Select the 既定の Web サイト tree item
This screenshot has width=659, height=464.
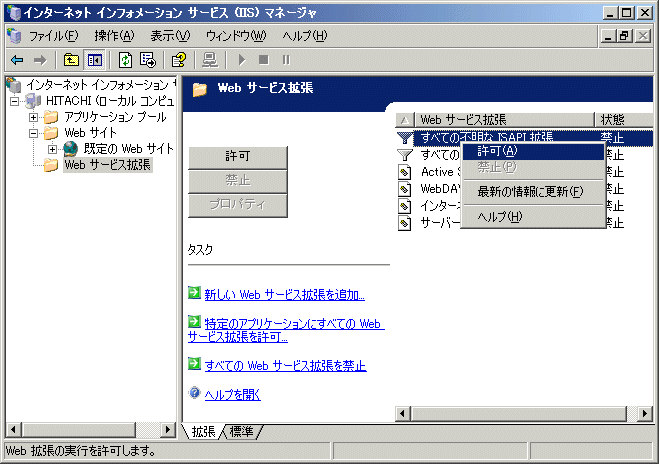coord(128,149)
